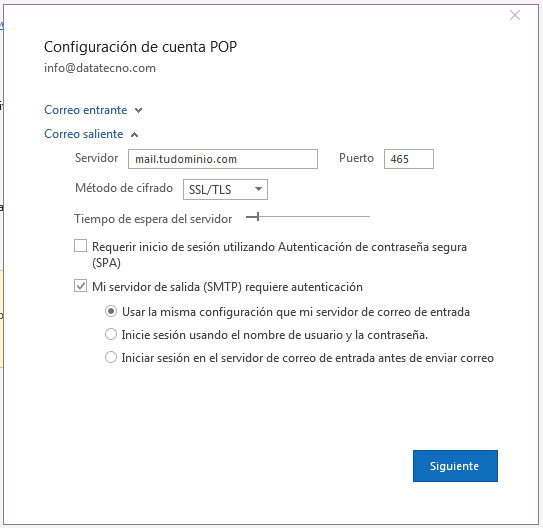This screenshot has width=543, height=528.
Task: Click the Correo saliente heading link
Action: pos(83,134)
